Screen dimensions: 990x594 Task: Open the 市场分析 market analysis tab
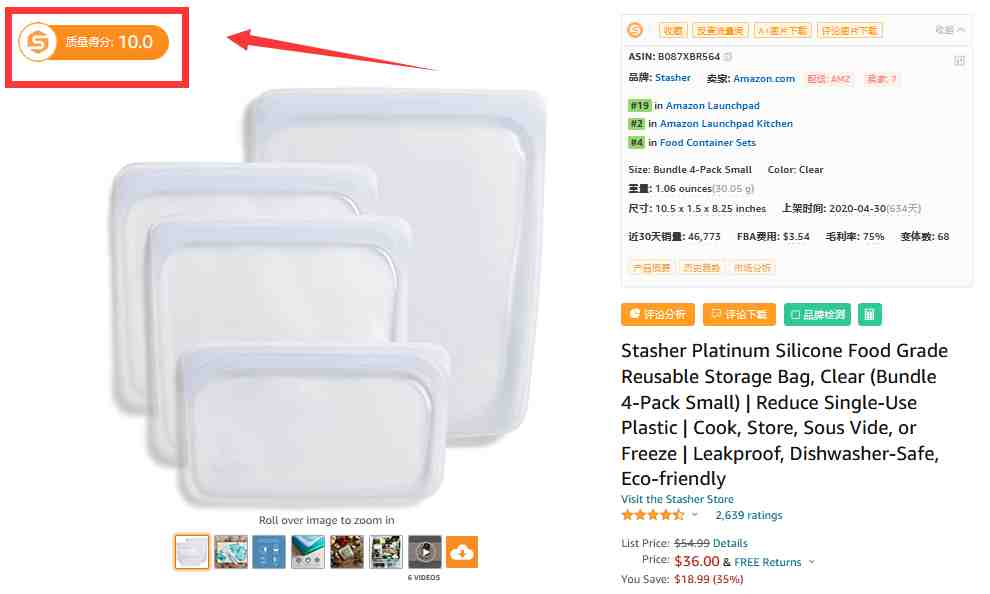(752, 268)
